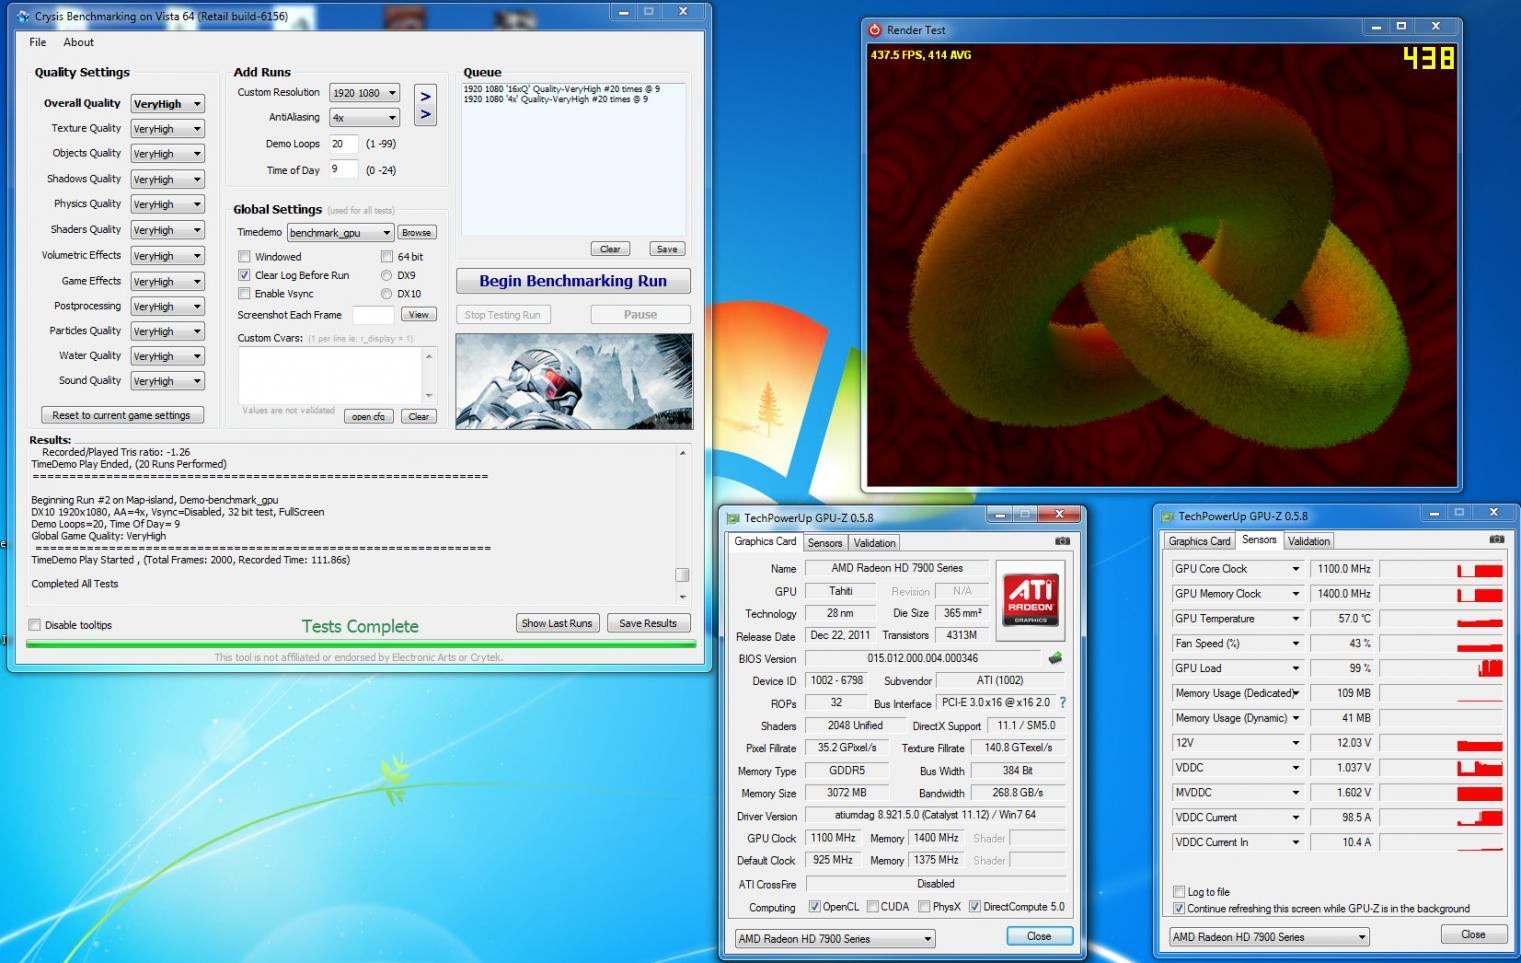
Task: Uncheck Continue refreshing in background option
Action: coord(1179,909)
